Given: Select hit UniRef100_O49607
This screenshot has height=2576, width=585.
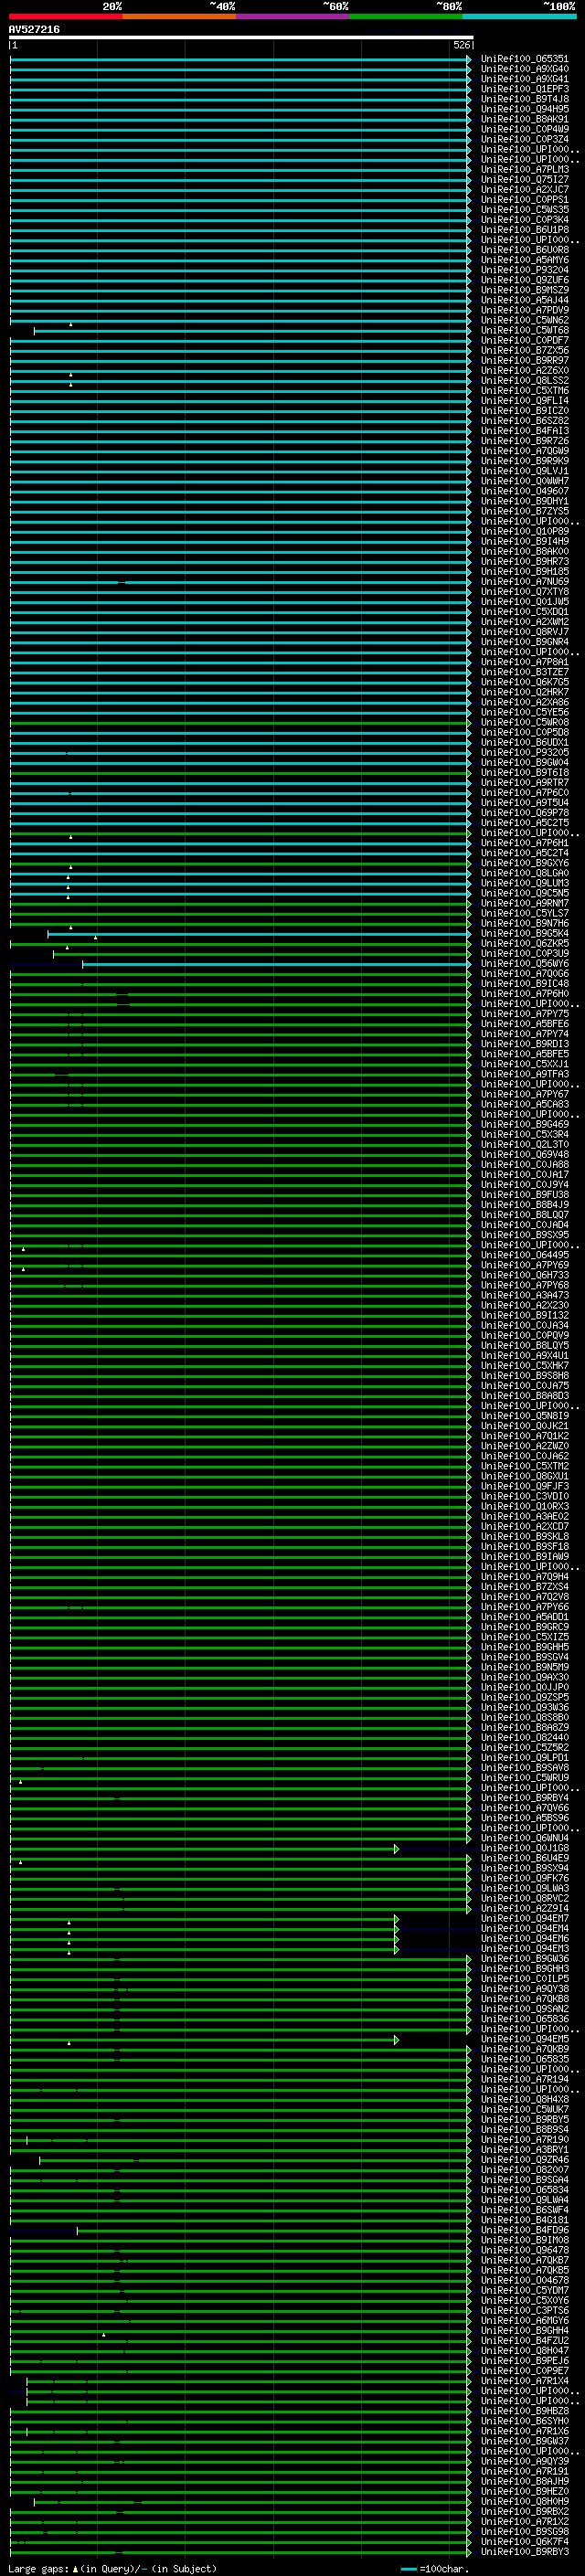Looking at the screenshot, I should pyautogui.click(x=524, y=492).
